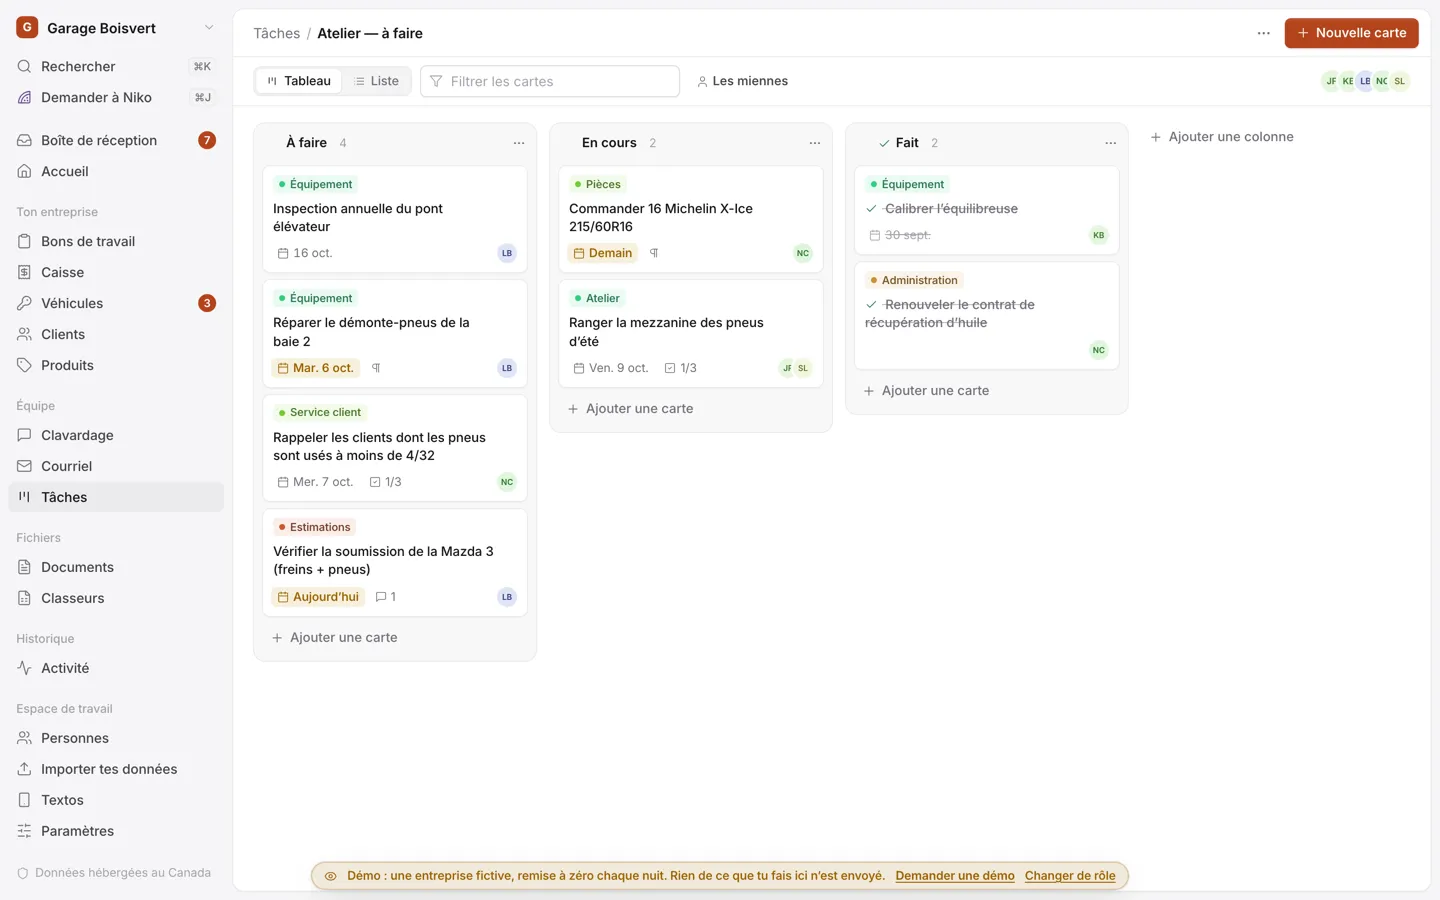Open Véhicules list
The height and width of the screenshot is (900, 1440).
[116, 303]
